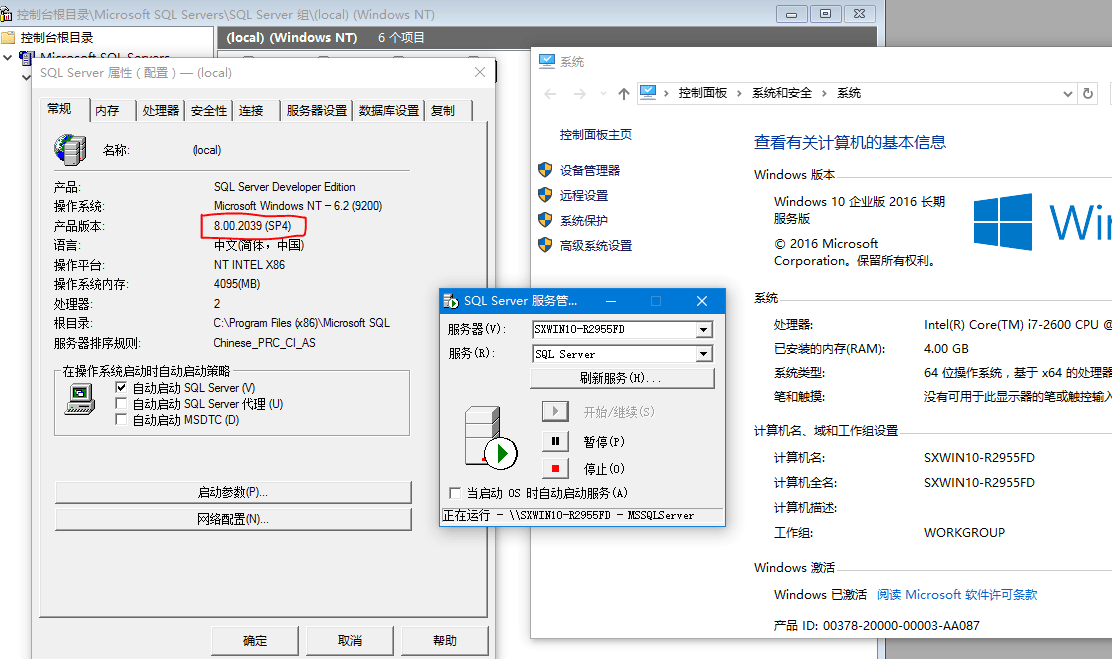The image size is (1120, 659).
Task: Click the computer icon in autostart group
Action: click(x=80, y=399)
